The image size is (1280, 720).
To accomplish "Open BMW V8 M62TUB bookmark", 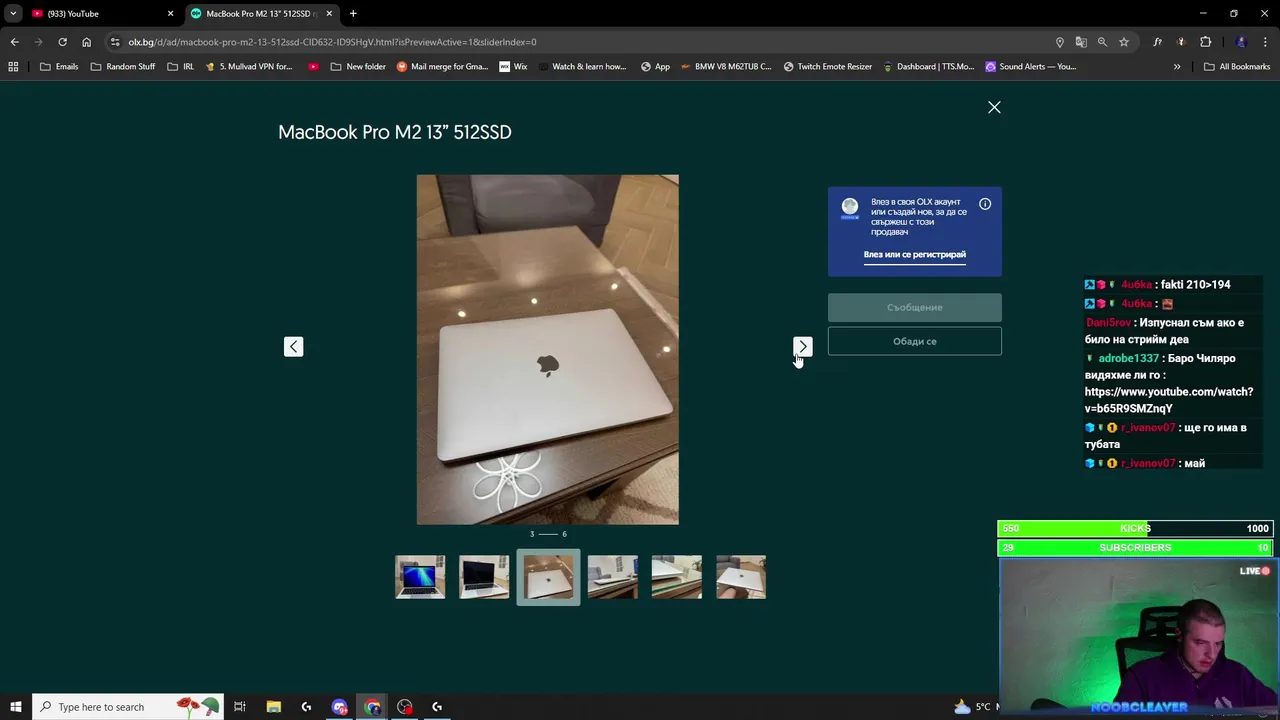I will point(725,67).
